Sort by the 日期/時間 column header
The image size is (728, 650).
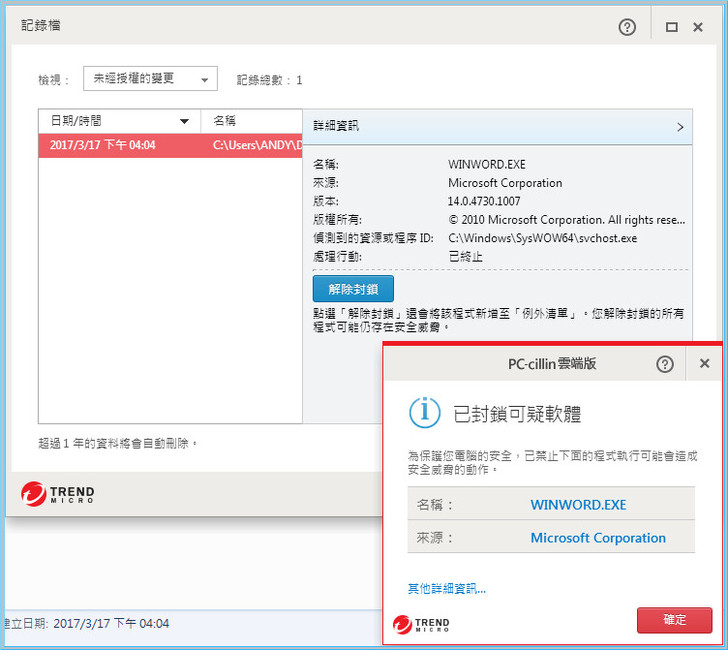(x=119, y=121)
